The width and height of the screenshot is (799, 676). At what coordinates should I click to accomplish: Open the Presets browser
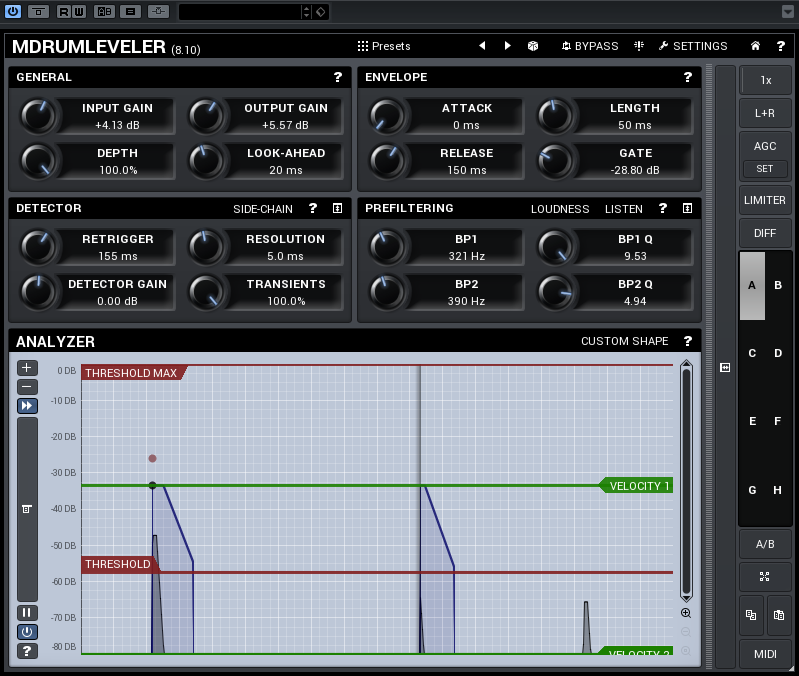tap(384, 46)
